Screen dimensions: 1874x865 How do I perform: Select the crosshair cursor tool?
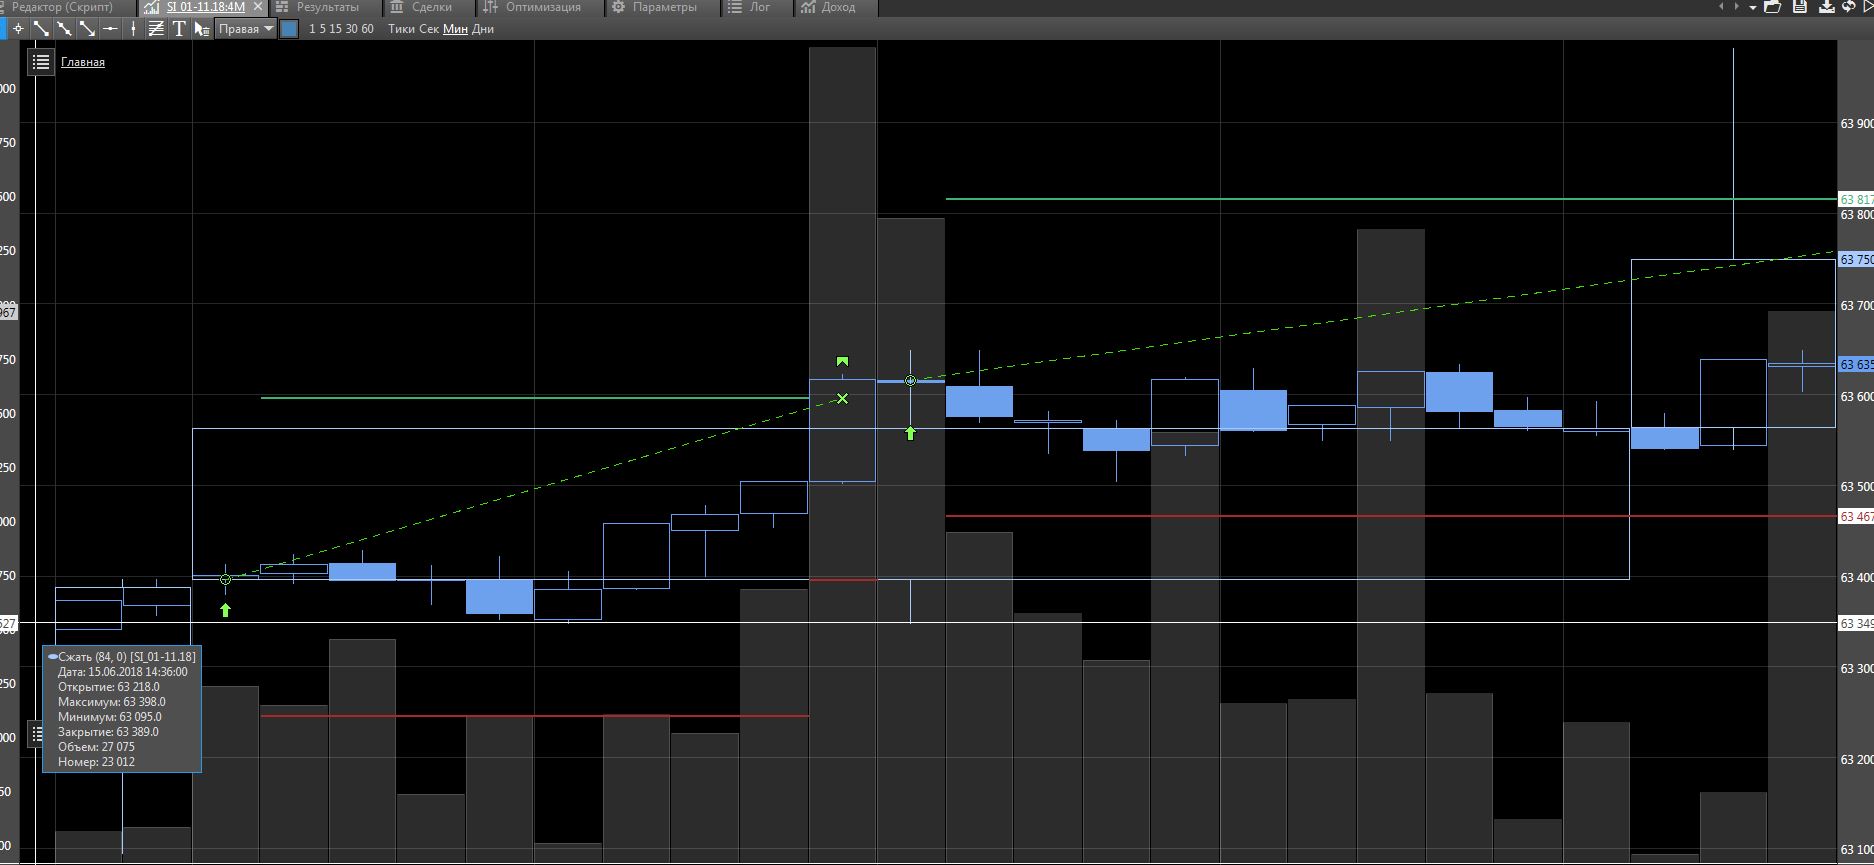pyautogui.click(x=18, y=29)
